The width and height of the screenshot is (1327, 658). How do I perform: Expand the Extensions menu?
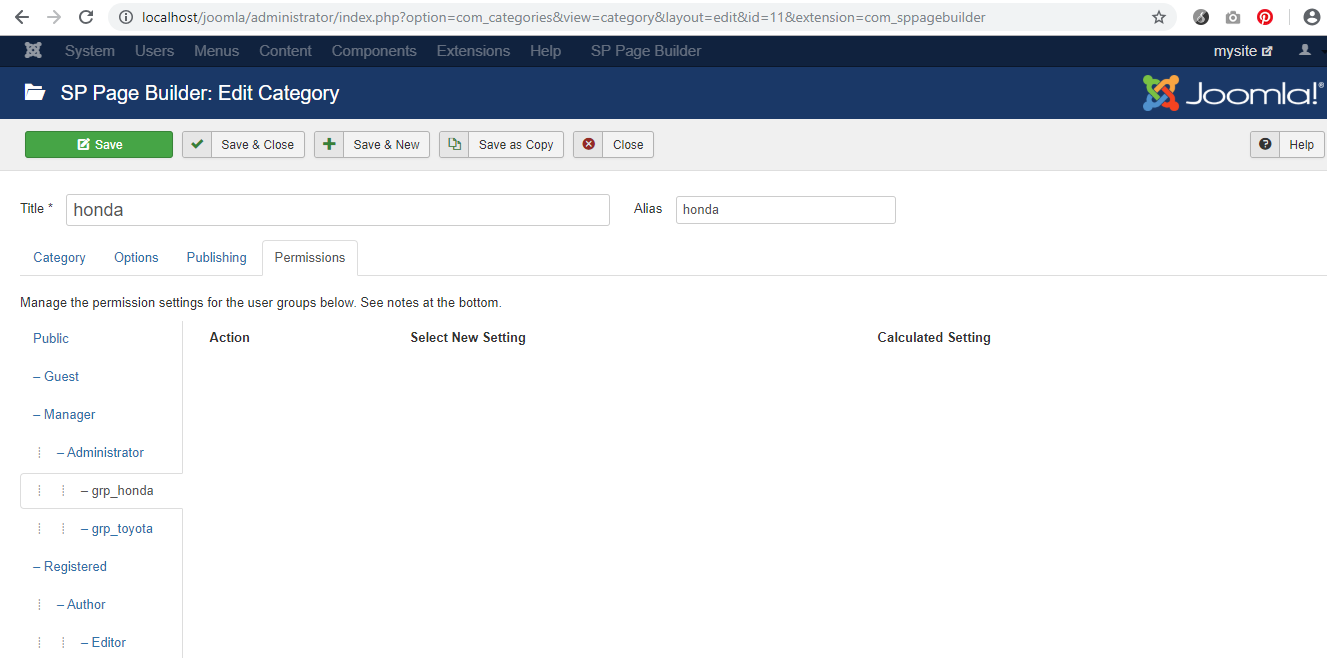click(x=473, y=51)
